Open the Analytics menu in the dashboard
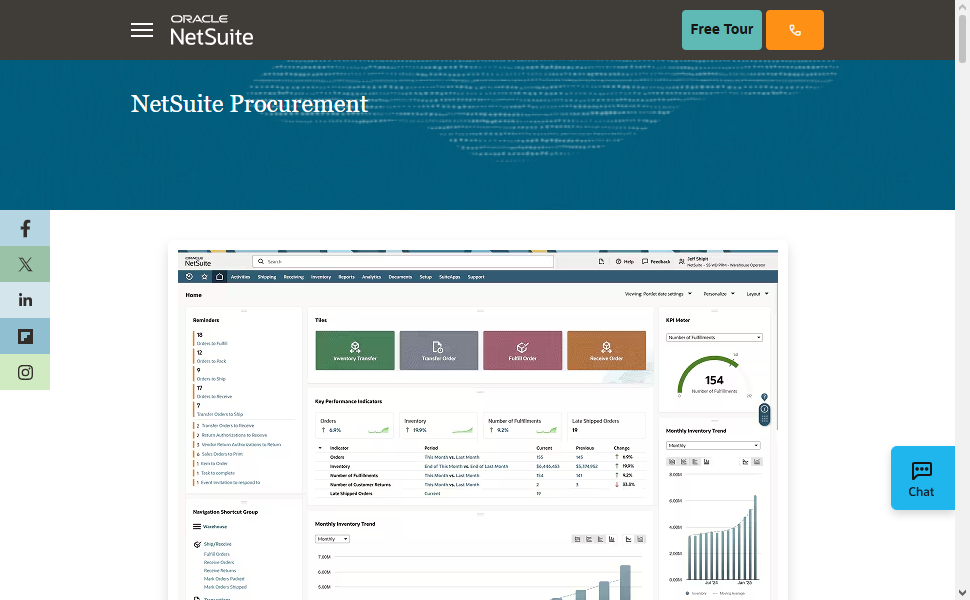Viewport: 970px width, 600px height. [x=371, y=277]
